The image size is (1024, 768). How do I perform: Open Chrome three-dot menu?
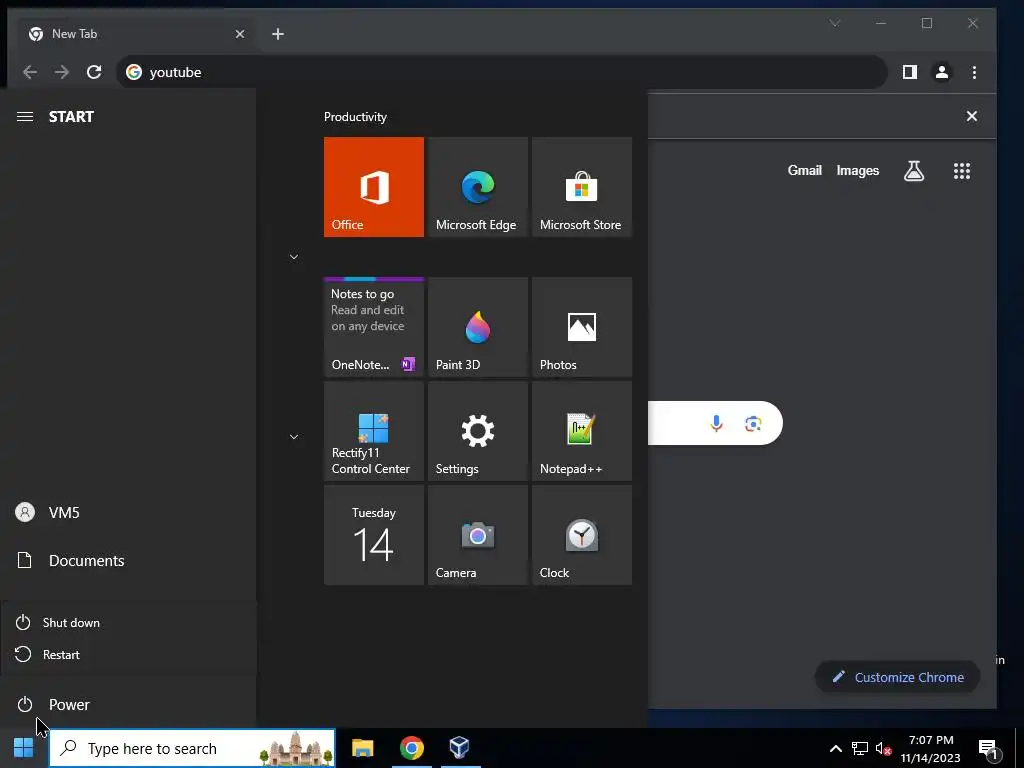pos(974,72)
